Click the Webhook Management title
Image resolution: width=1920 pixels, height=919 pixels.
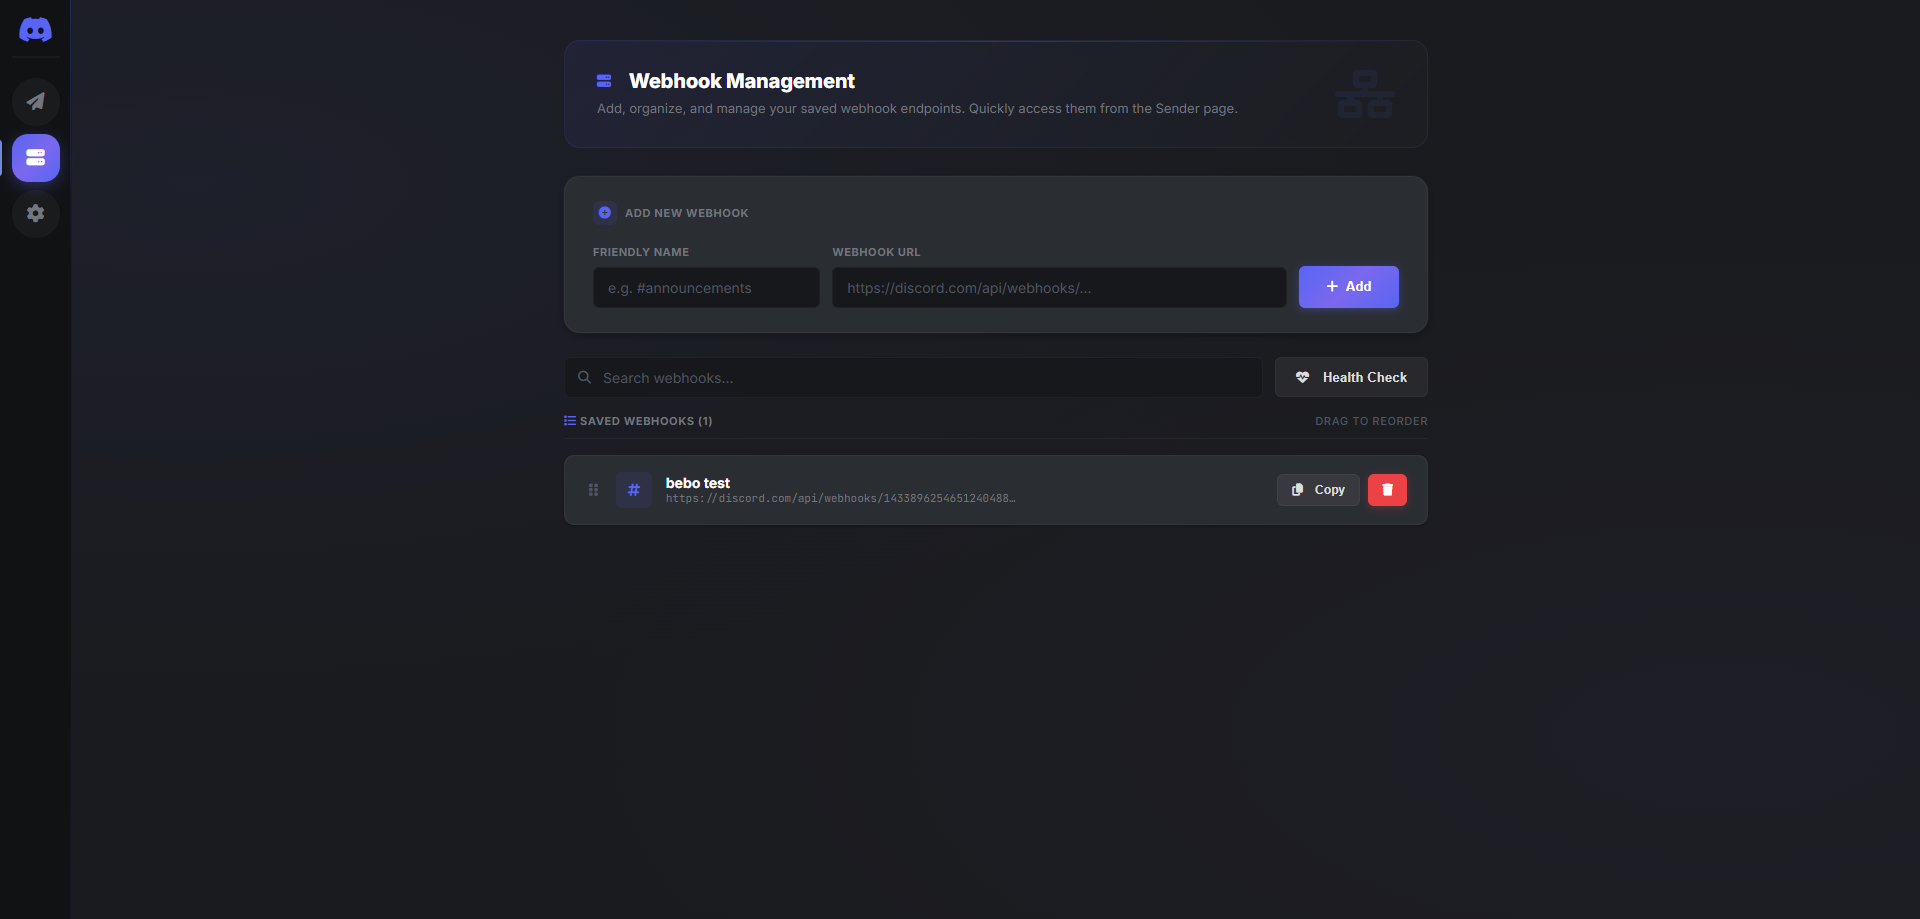tap(742, 81)
